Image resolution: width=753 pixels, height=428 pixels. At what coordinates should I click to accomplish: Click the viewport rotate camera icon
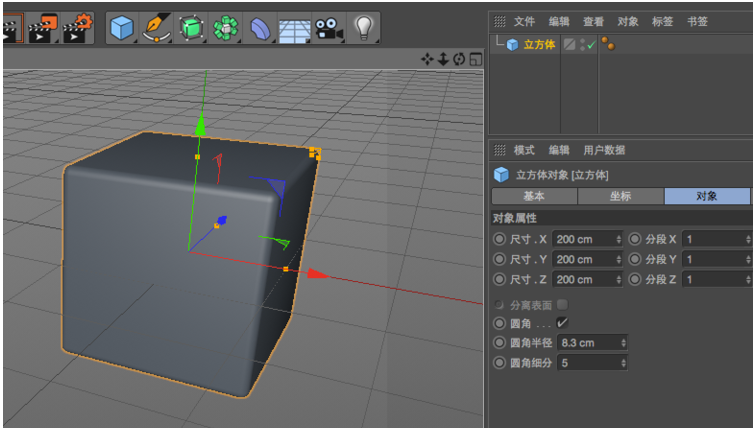[x=459, y=60]
